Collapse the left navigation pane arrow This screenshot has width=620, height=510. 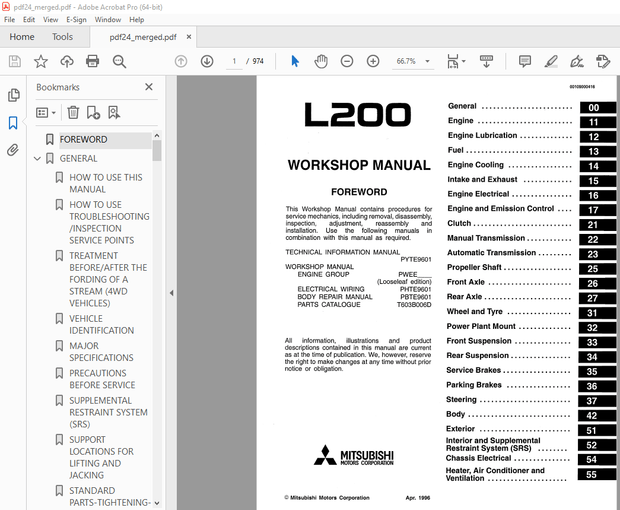[172, 293]
